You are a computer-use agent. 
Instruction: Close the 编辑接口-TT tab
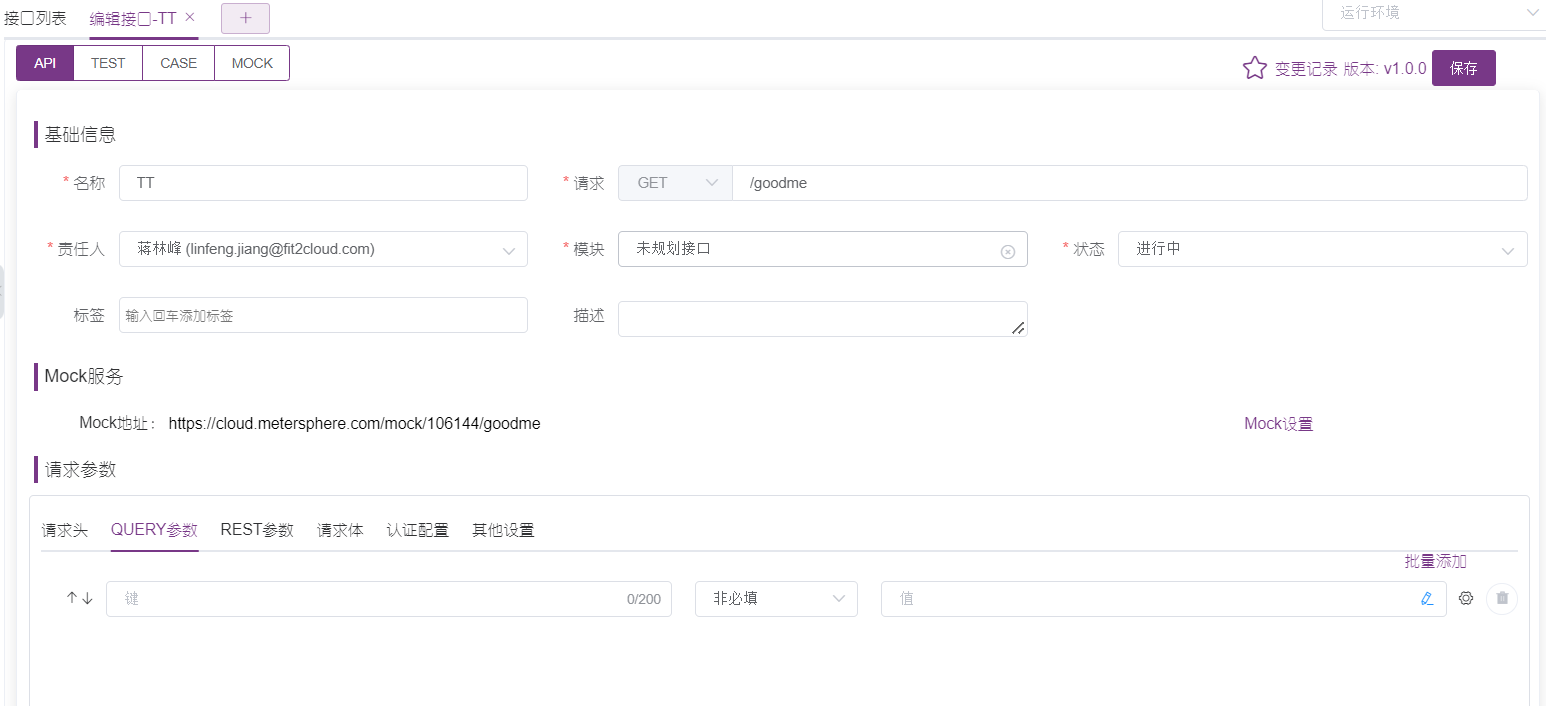(190, 16)
